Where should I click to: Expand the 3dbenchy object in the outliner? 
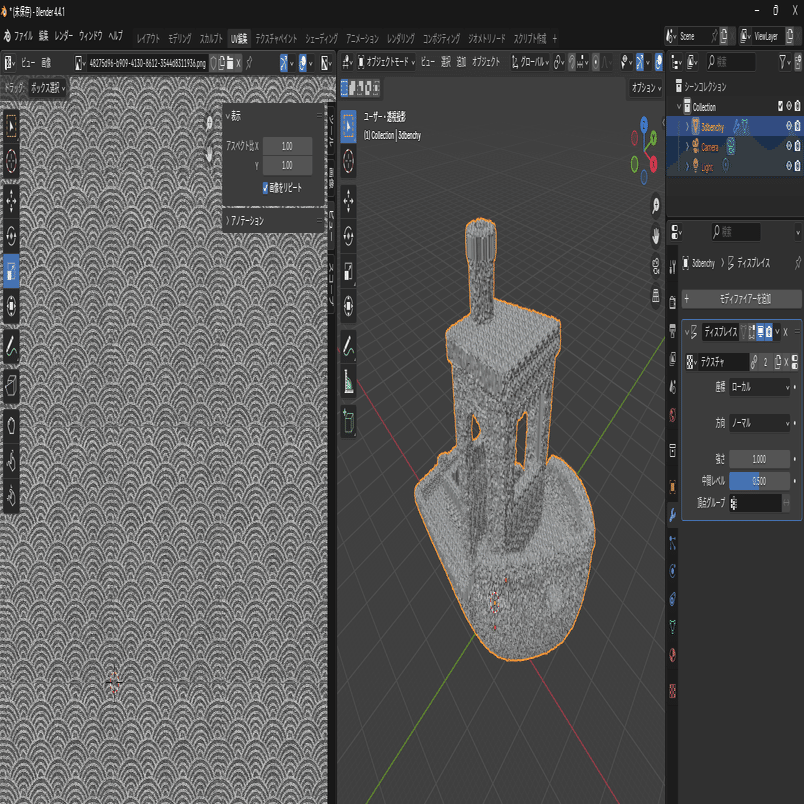pyautogui.click(x=688, y=127)
